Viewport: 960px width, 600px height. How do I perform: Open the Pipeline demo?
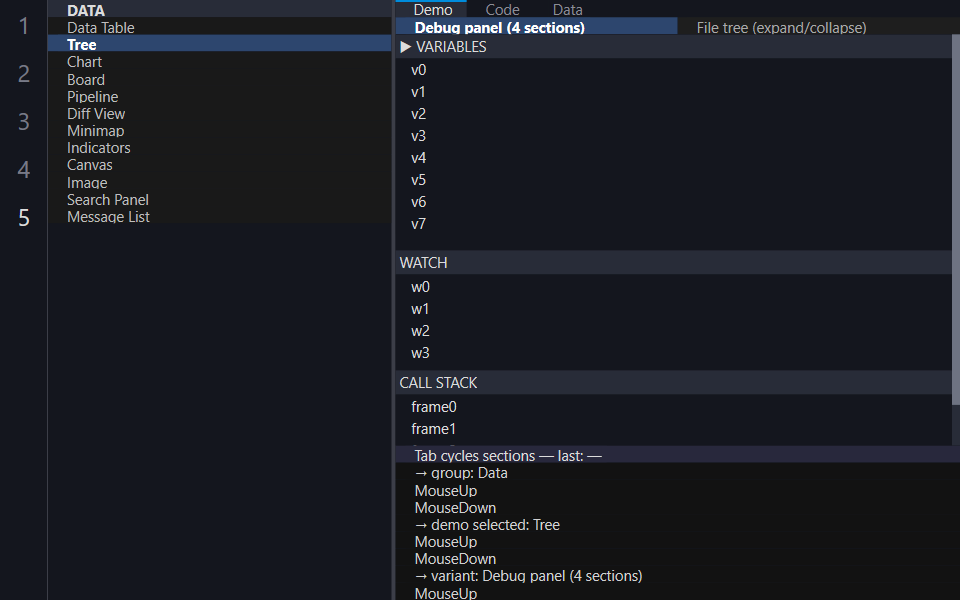point(219,97)
